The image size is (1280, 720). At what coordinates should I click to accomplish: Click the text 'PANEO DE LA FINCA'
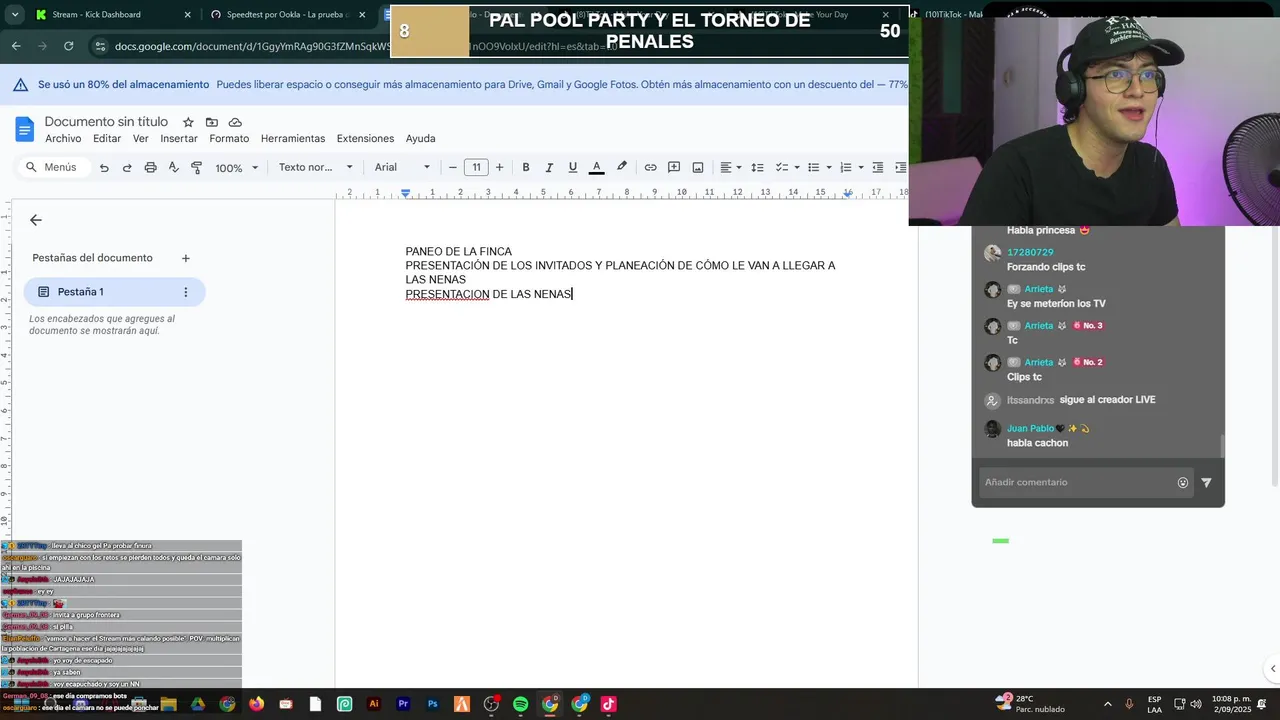(x=458, y=252)
